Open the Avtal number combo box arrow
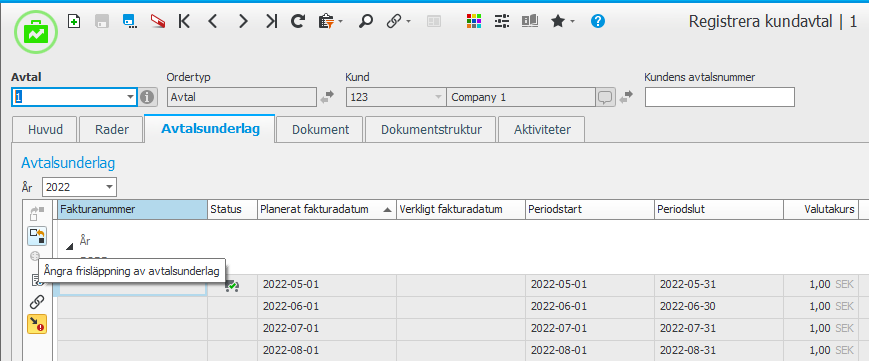 coord(131,97)
